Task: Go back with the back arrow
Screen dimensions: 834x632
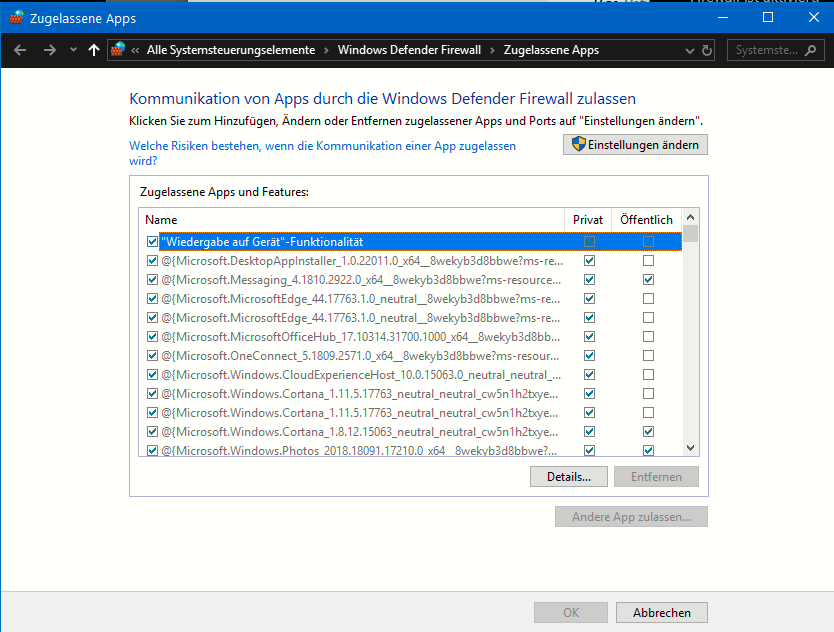Action: [x=20, y=50]
